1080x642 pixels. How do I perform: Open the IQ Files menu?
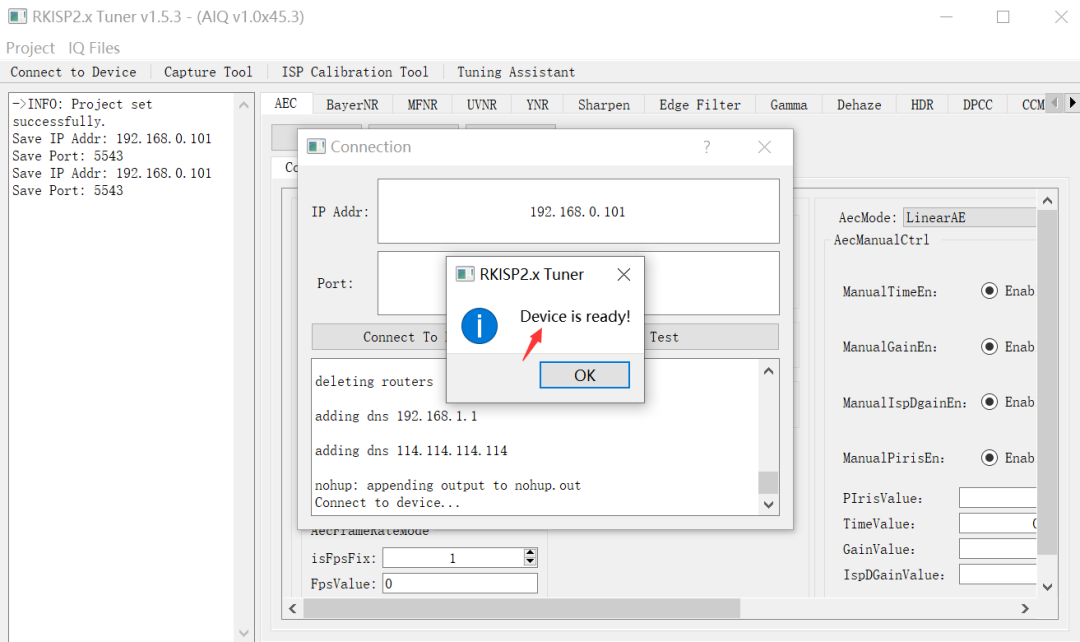click(94, 48)
